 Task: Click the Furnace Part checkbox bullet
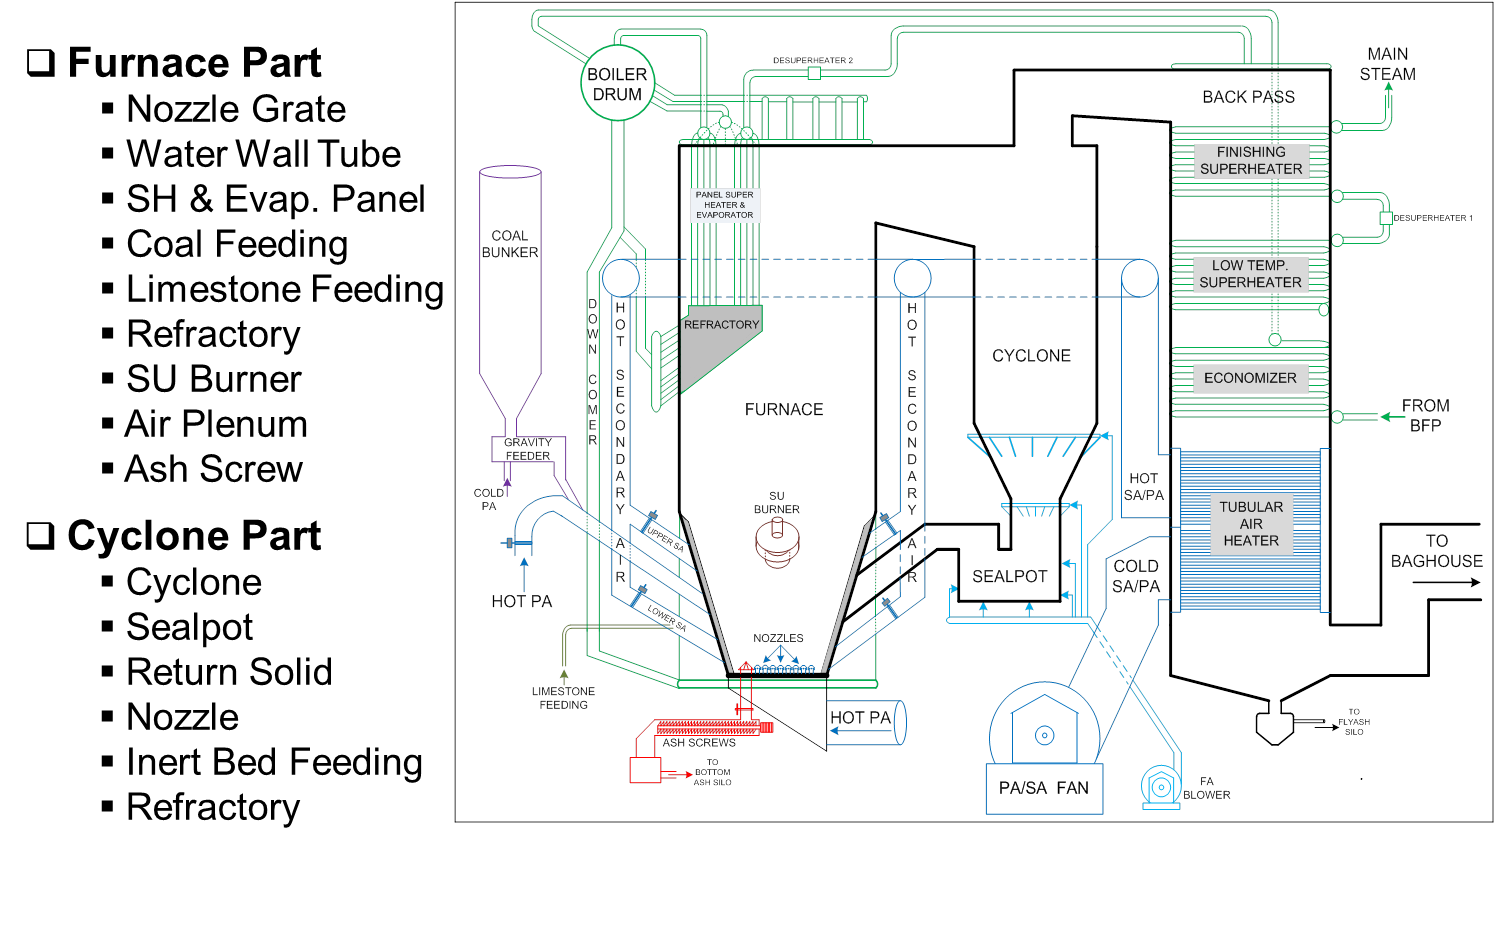(40, 63)
